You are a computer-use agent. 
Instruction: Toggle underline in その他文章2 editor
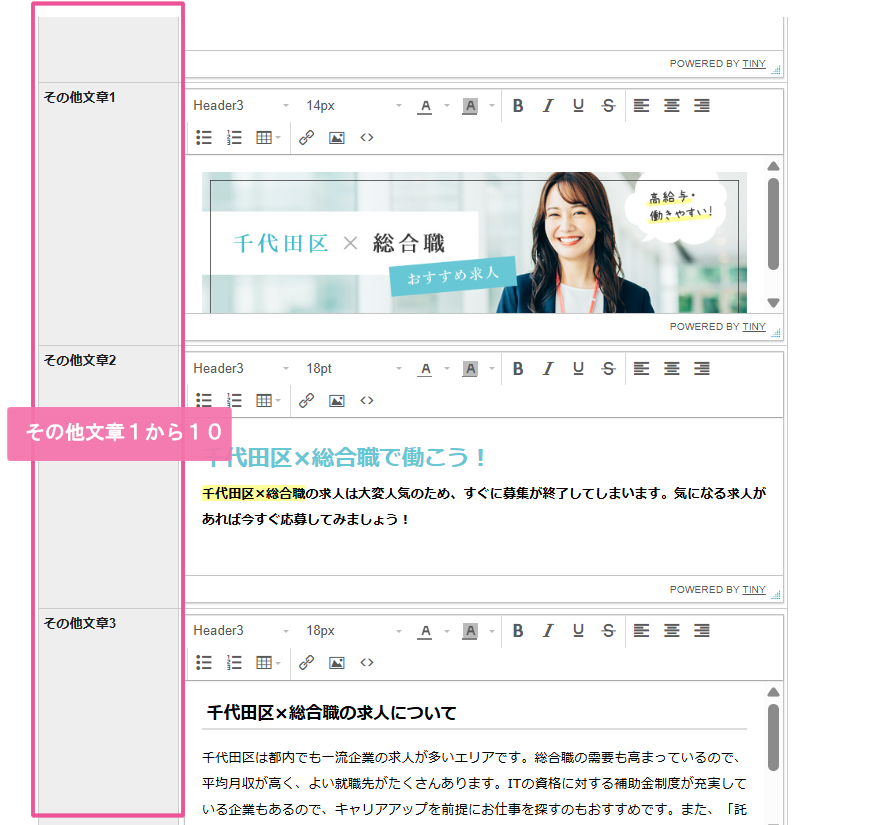[x=579, y=369]
